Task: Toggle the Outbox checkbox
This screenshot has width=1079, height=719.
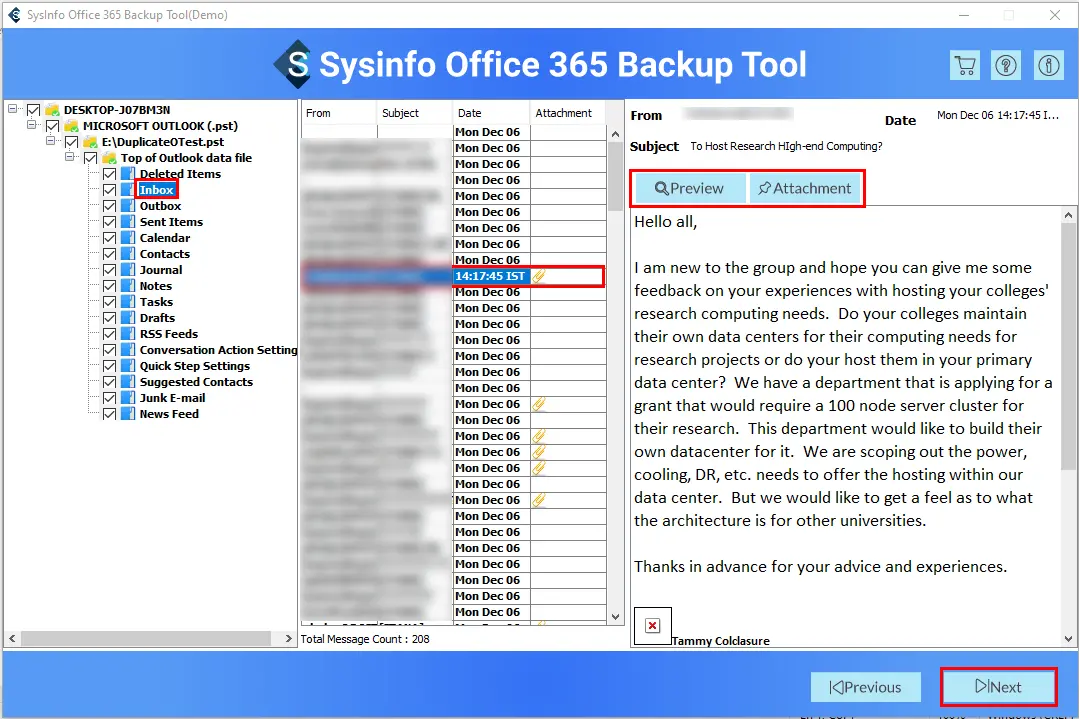Action: pos(109,206)
